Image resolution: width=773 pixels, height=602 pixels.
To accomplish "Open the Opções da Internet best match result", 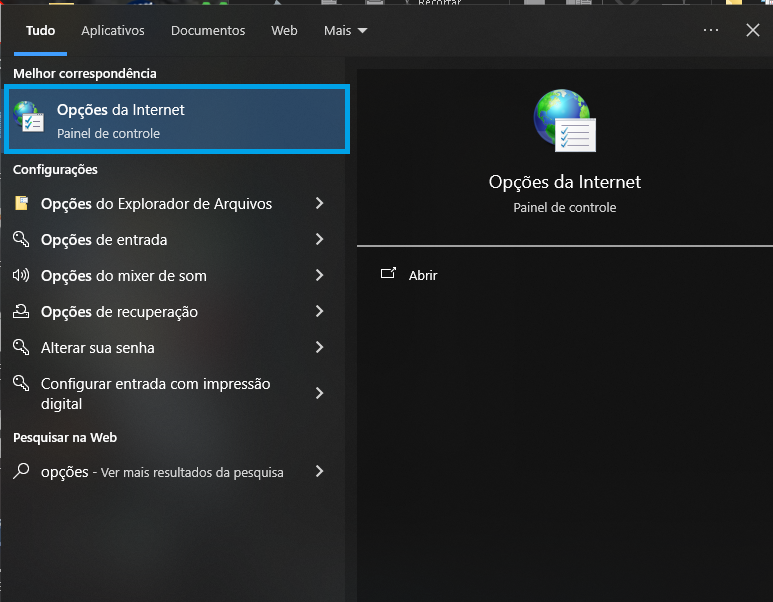I will point(177,119).
